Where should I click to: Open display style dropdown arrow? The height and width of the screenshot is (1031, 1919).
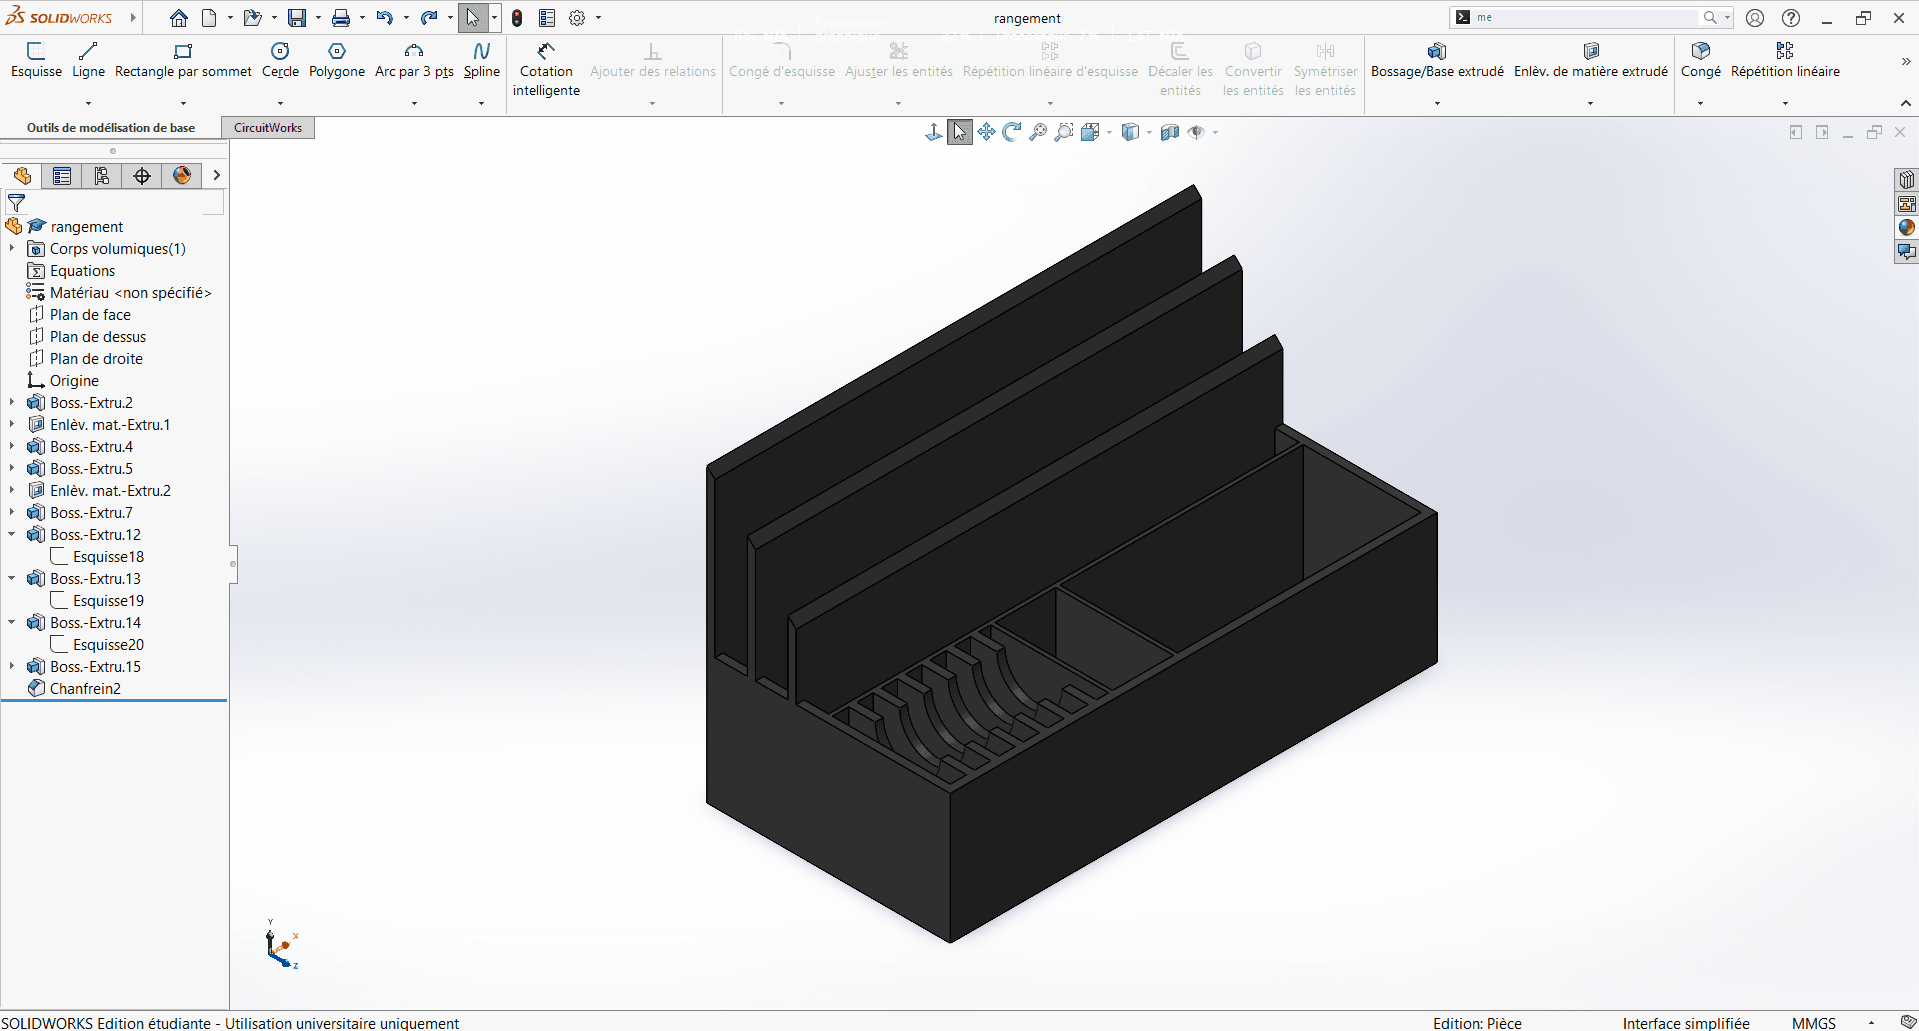1149,132
